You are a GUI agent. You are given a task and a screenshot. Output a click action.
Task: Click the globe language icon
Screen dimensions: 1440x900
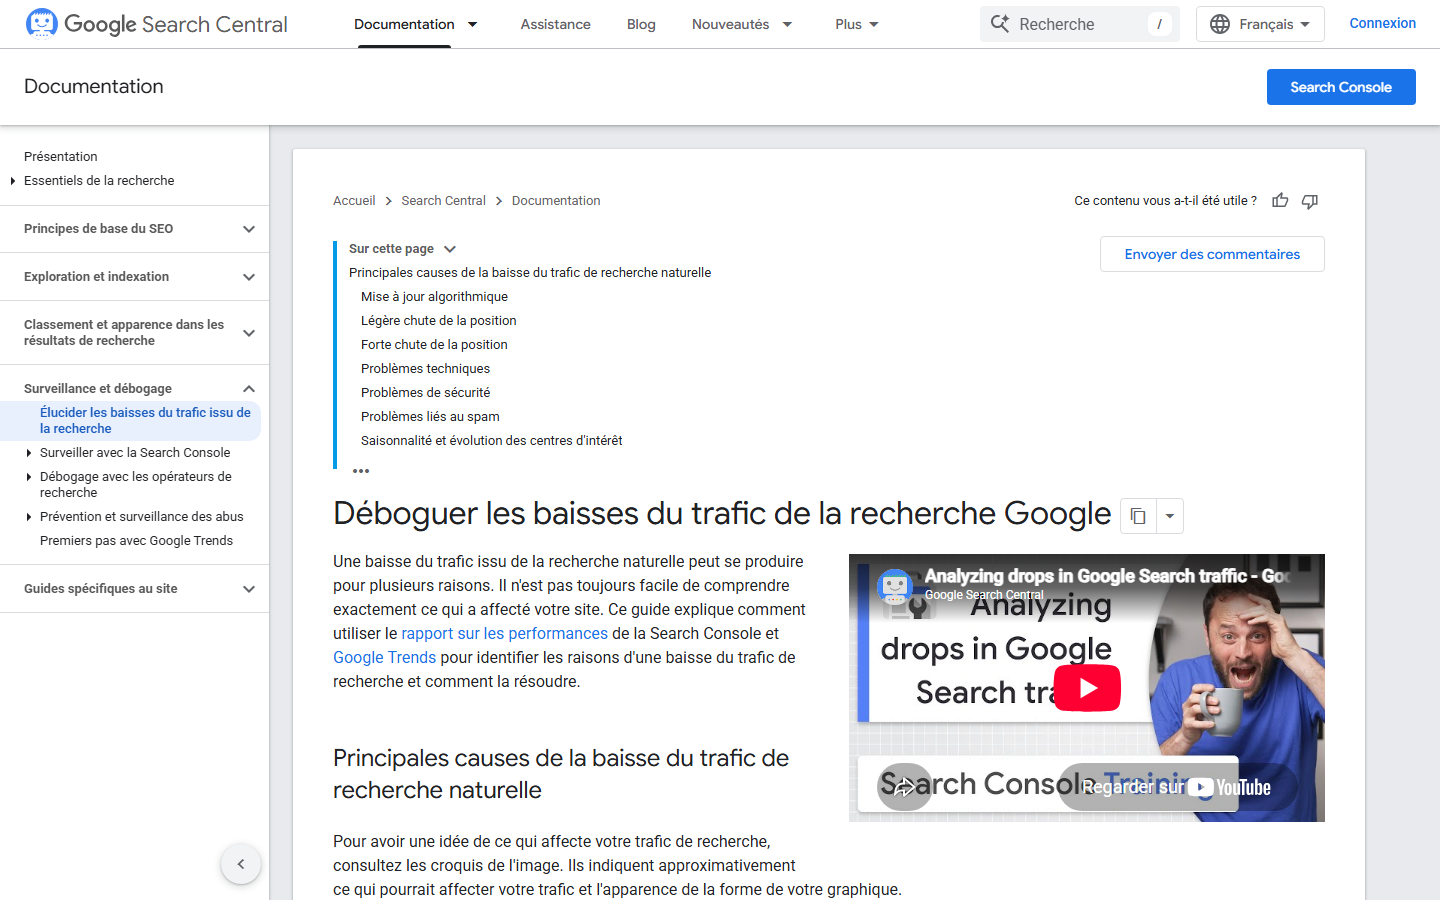click(1220, 24)
